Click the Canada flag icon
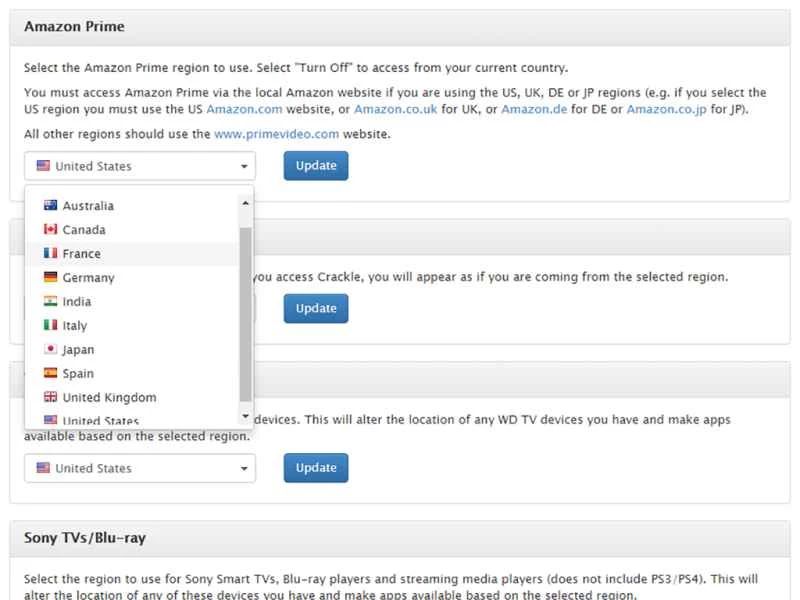This screenshot has height=600, width=800. 50,230
